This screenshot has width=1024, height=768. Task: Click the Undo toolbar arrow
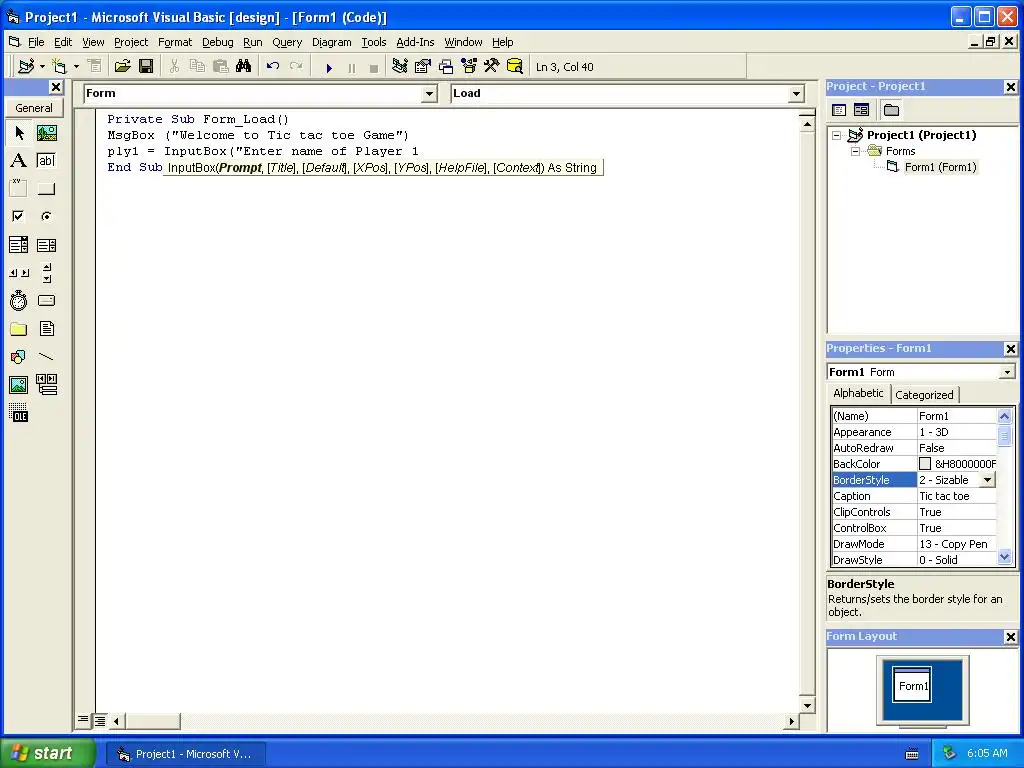point(273,67)
